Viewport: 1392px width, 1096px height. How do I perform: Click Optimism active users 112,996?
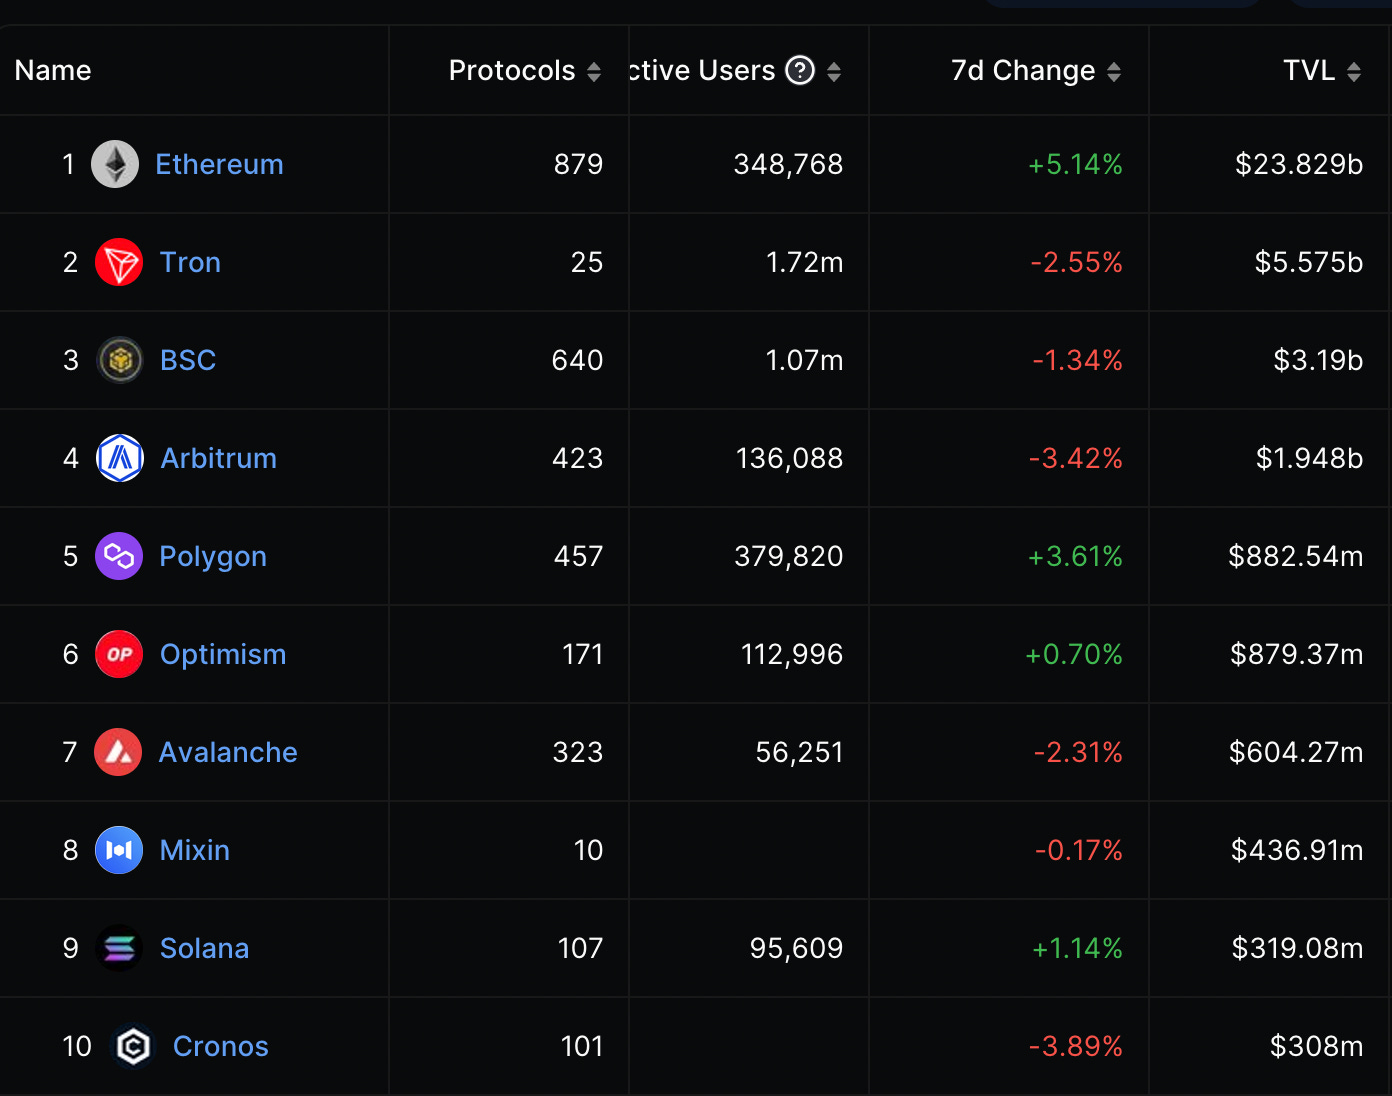coord(792,654)
